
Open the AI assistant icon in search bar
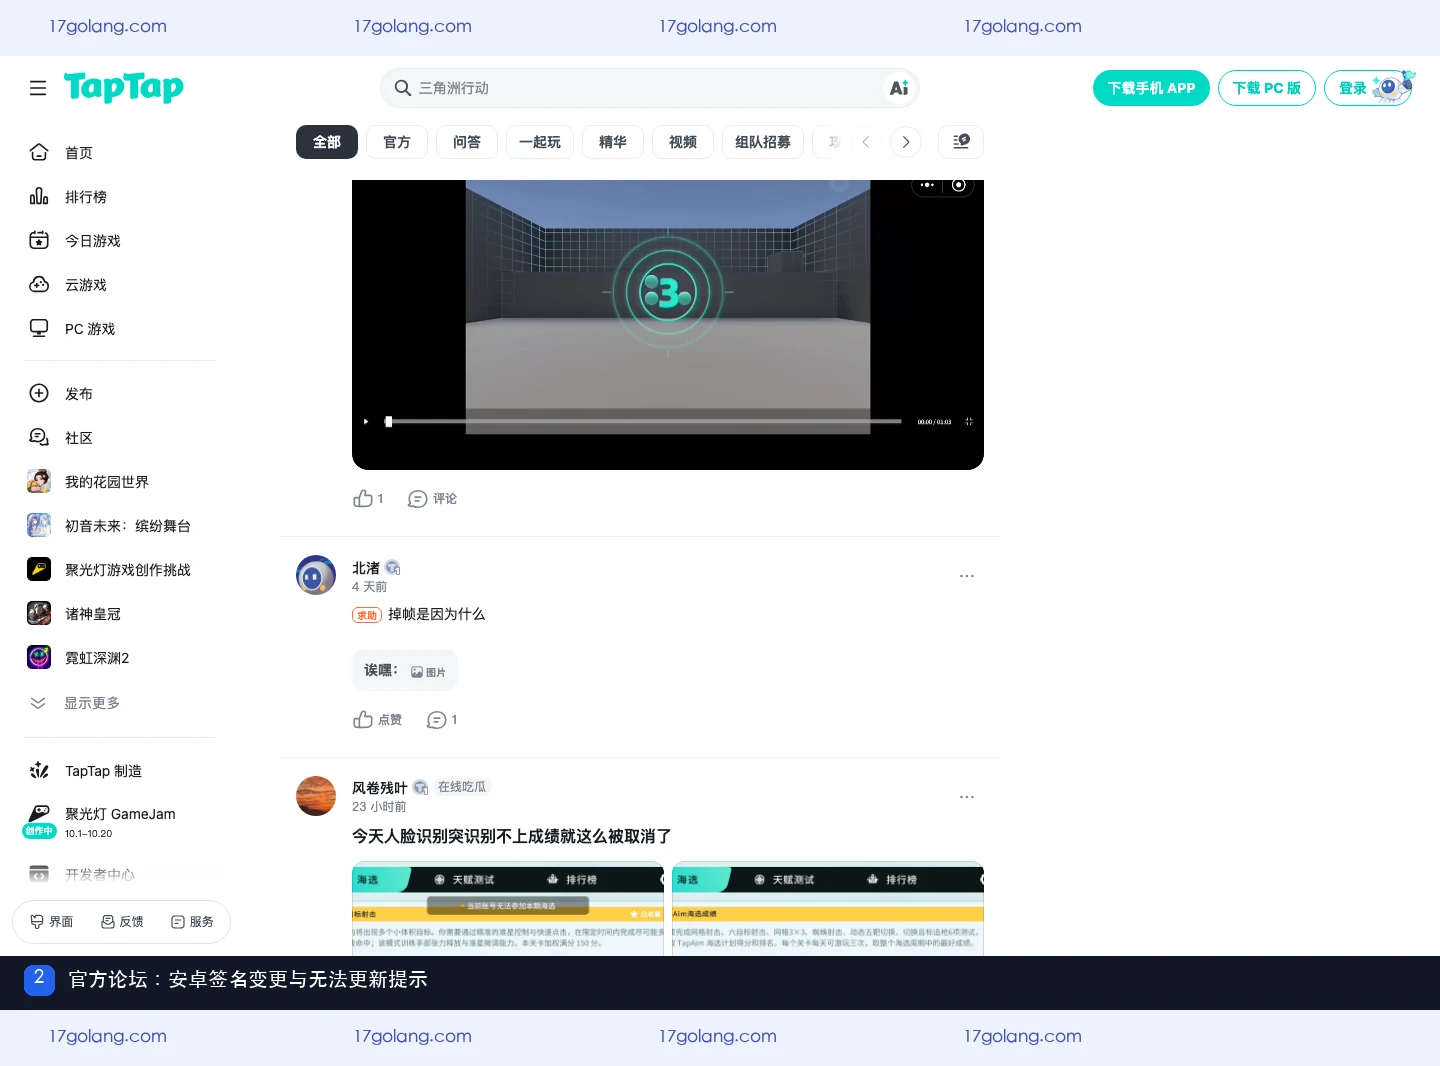899,88
